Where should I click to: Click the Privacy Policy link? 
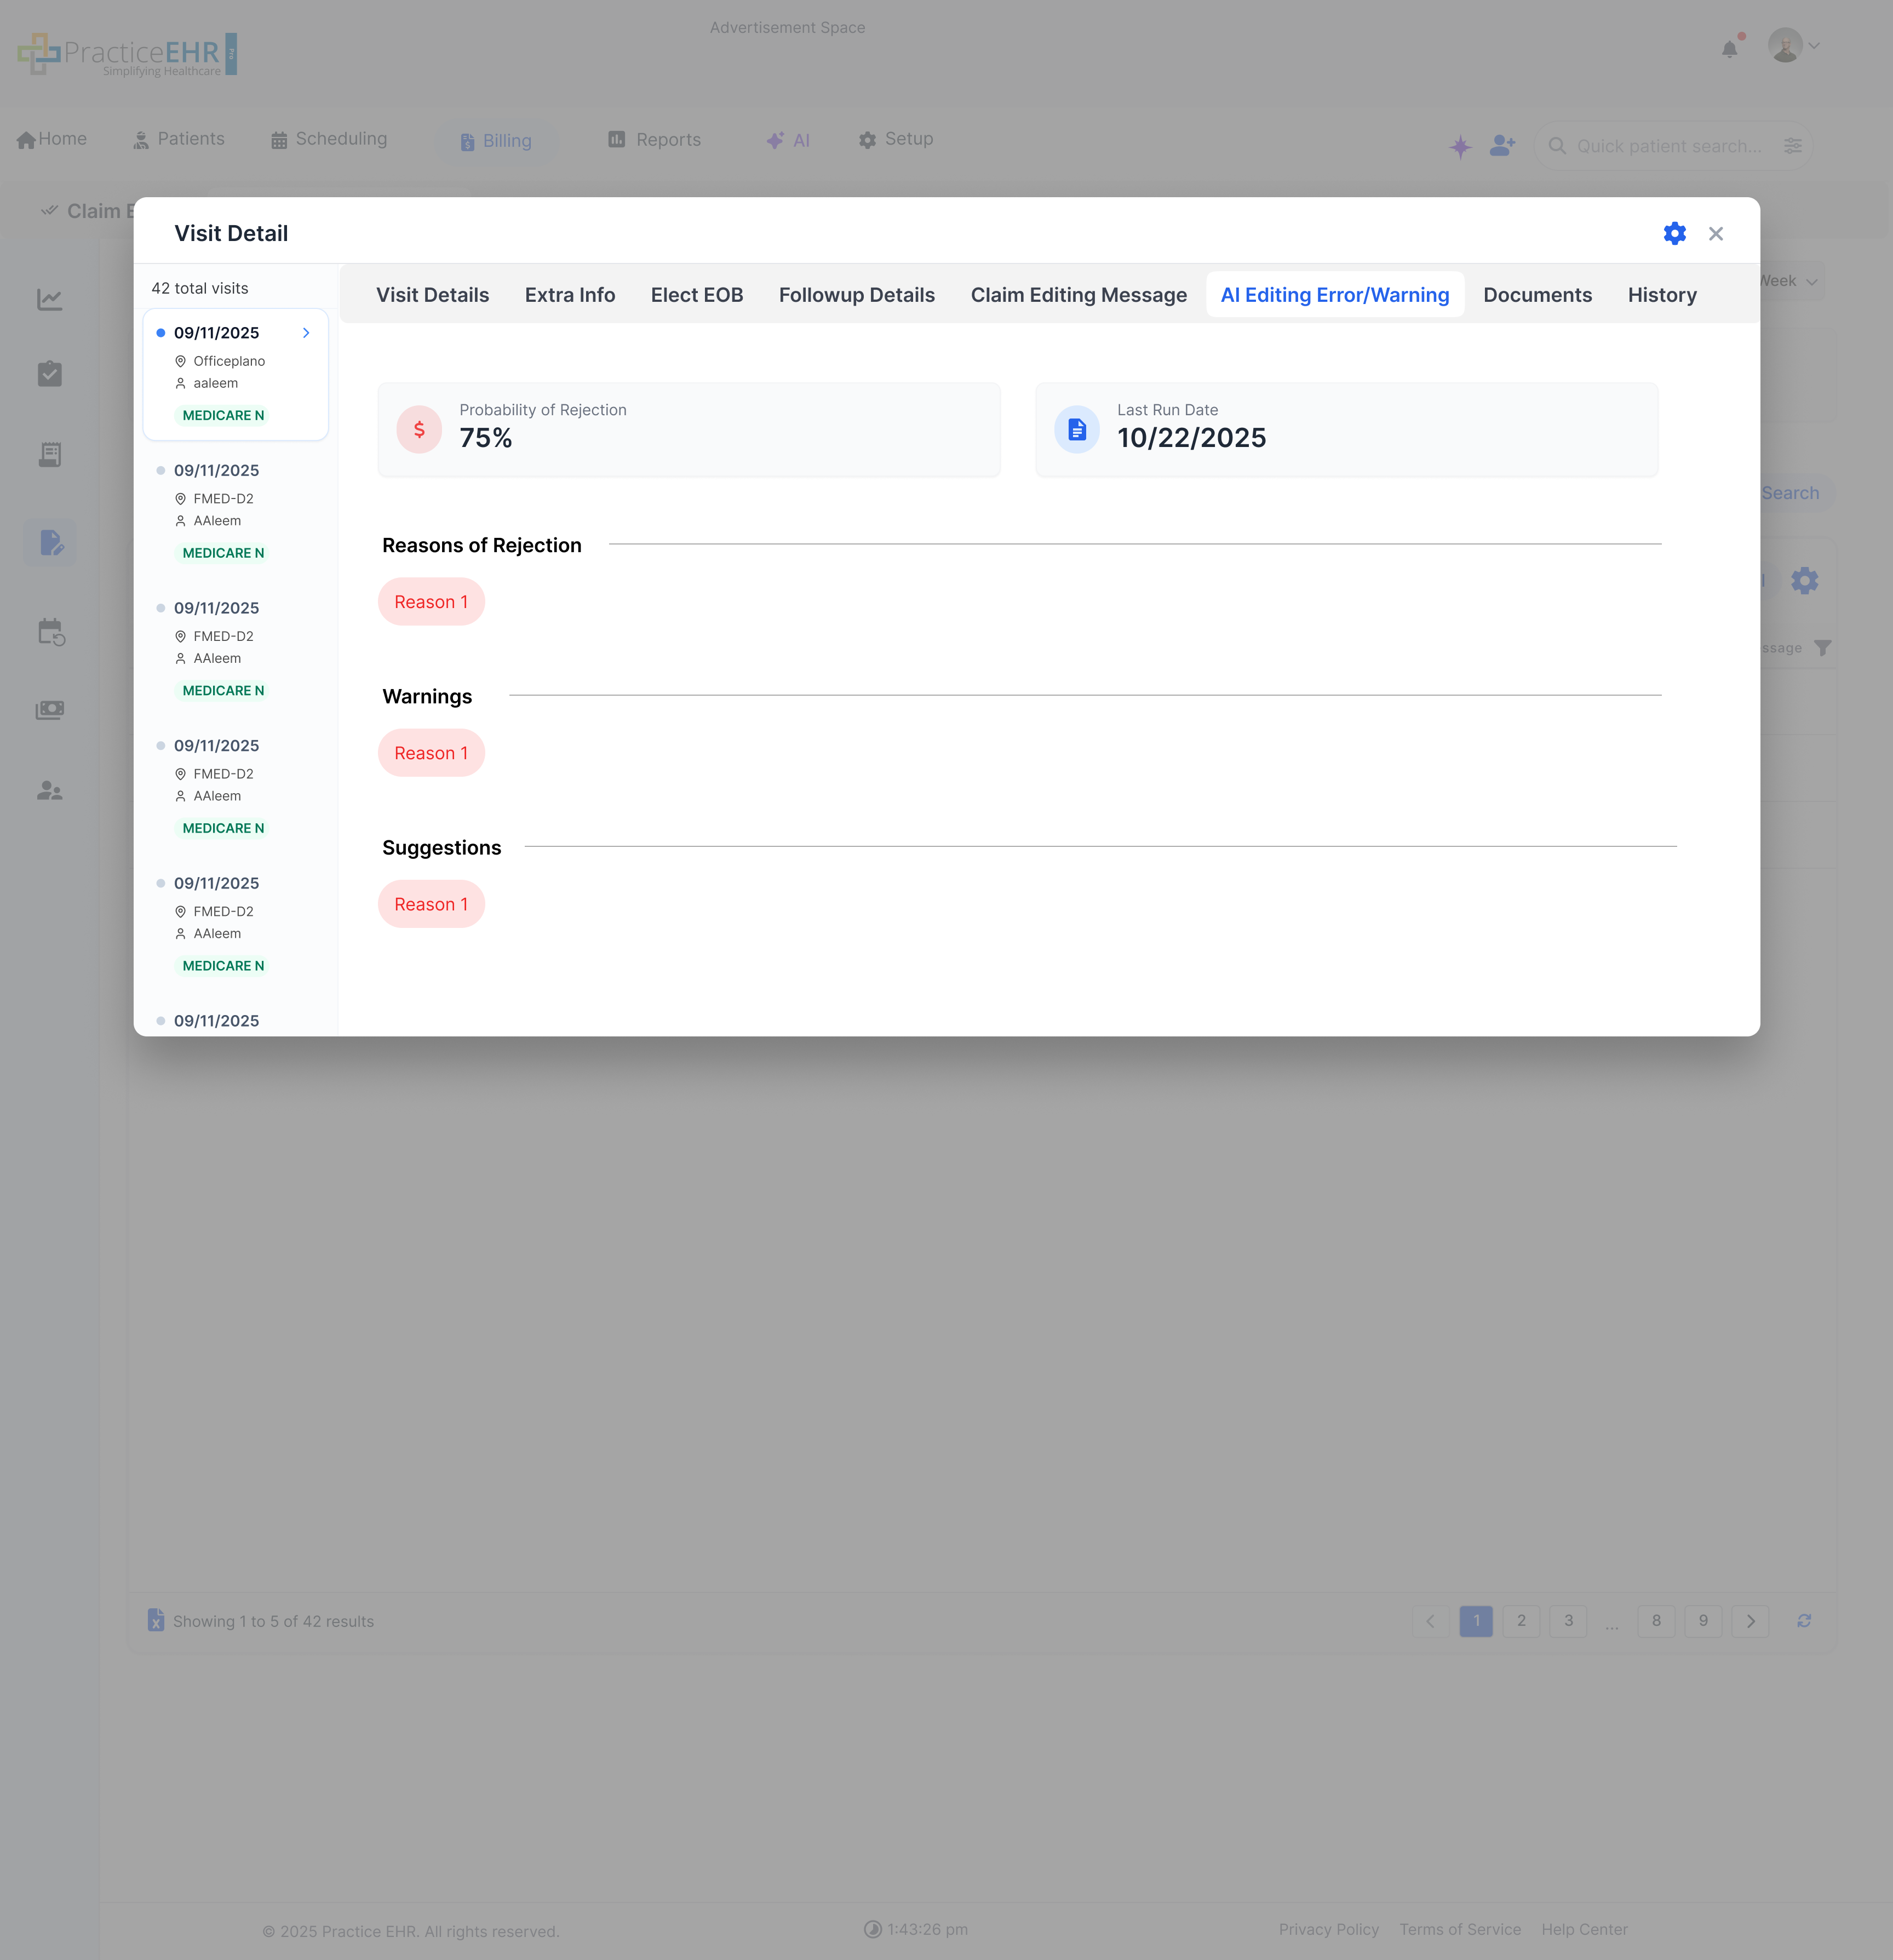(x=1329, y=1929)
